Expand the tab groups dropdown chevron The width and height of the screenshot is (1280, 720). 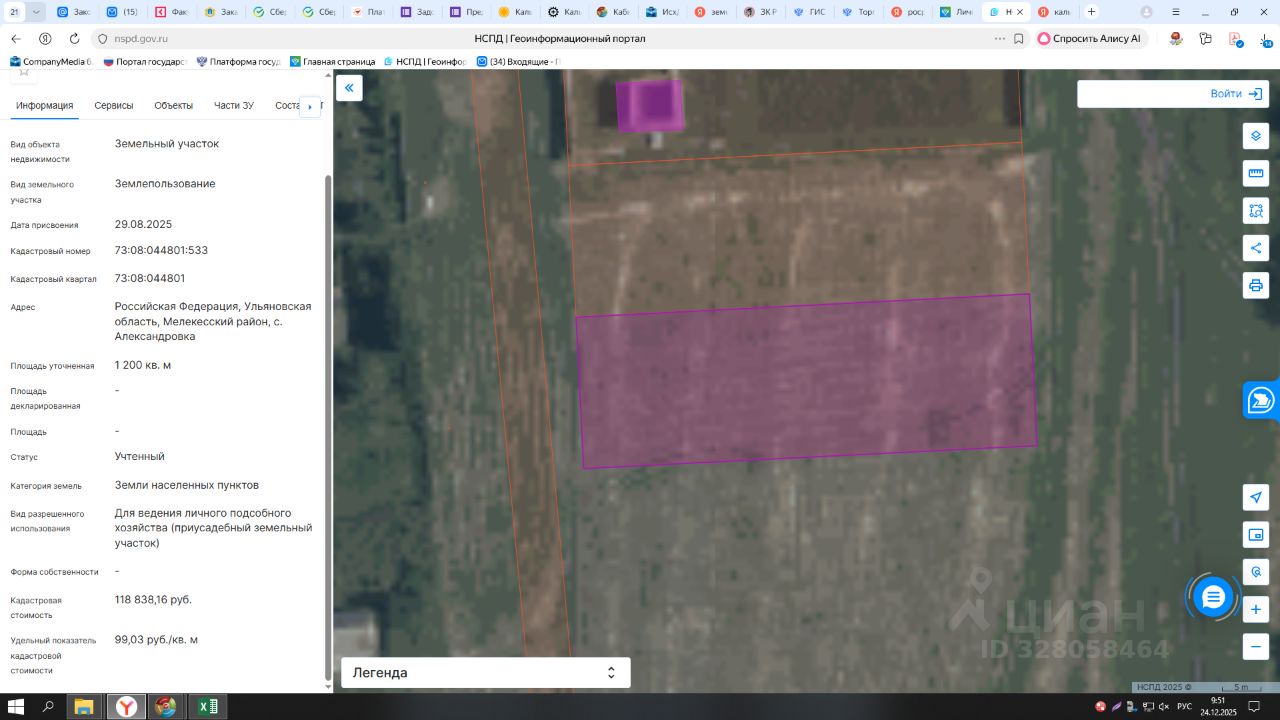point(37,12)
